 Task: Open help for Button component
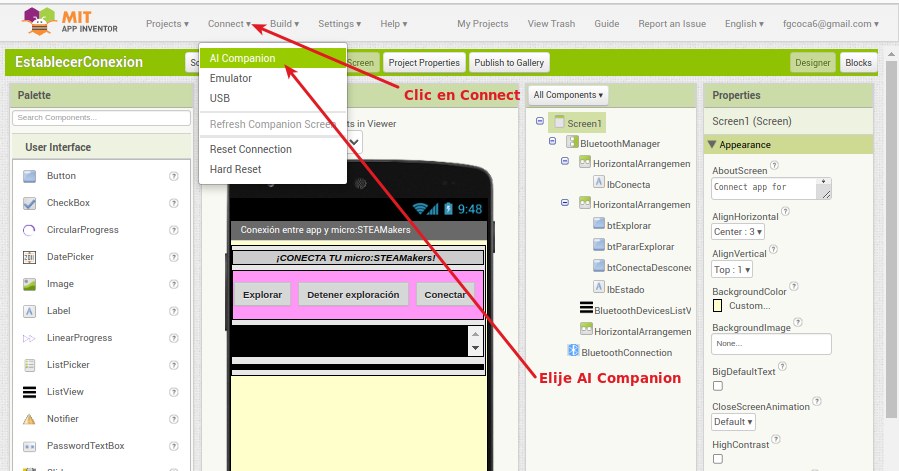coord(174,176)
